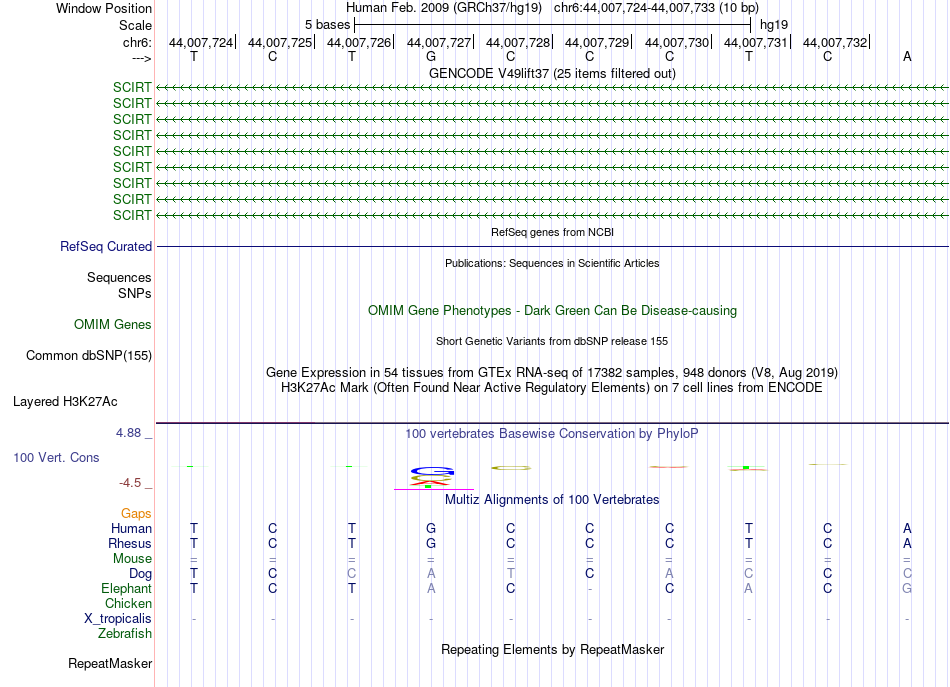Click the OMIM Genes track label

pyautogui.click(x=112, y=324)
